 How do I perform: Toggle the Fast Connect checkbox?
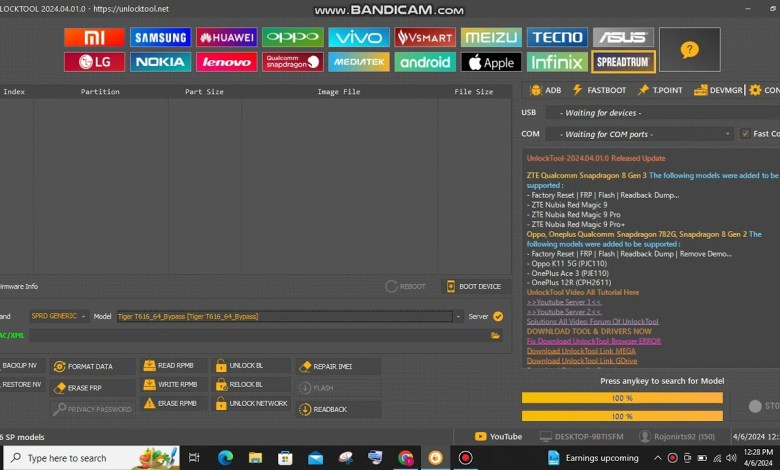744,134
